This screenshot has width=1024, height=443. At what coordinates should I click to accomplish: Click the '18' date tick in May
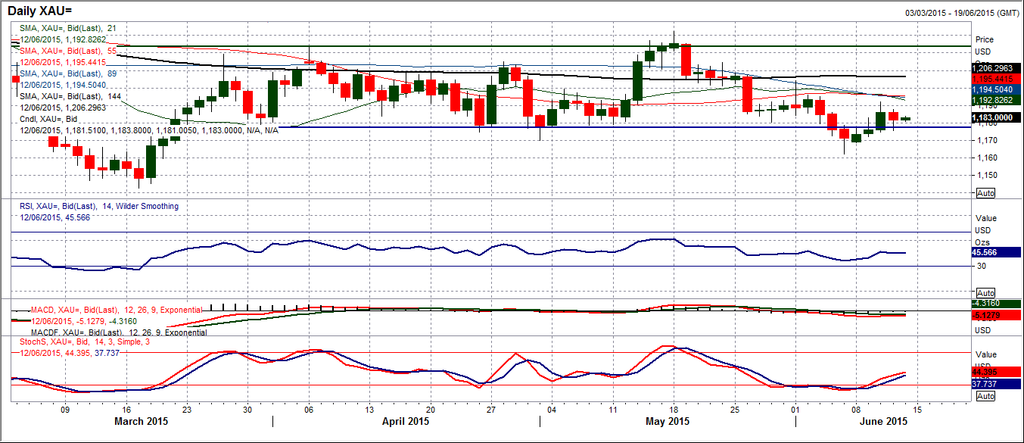pyautogui.click(x=674, y=410)
